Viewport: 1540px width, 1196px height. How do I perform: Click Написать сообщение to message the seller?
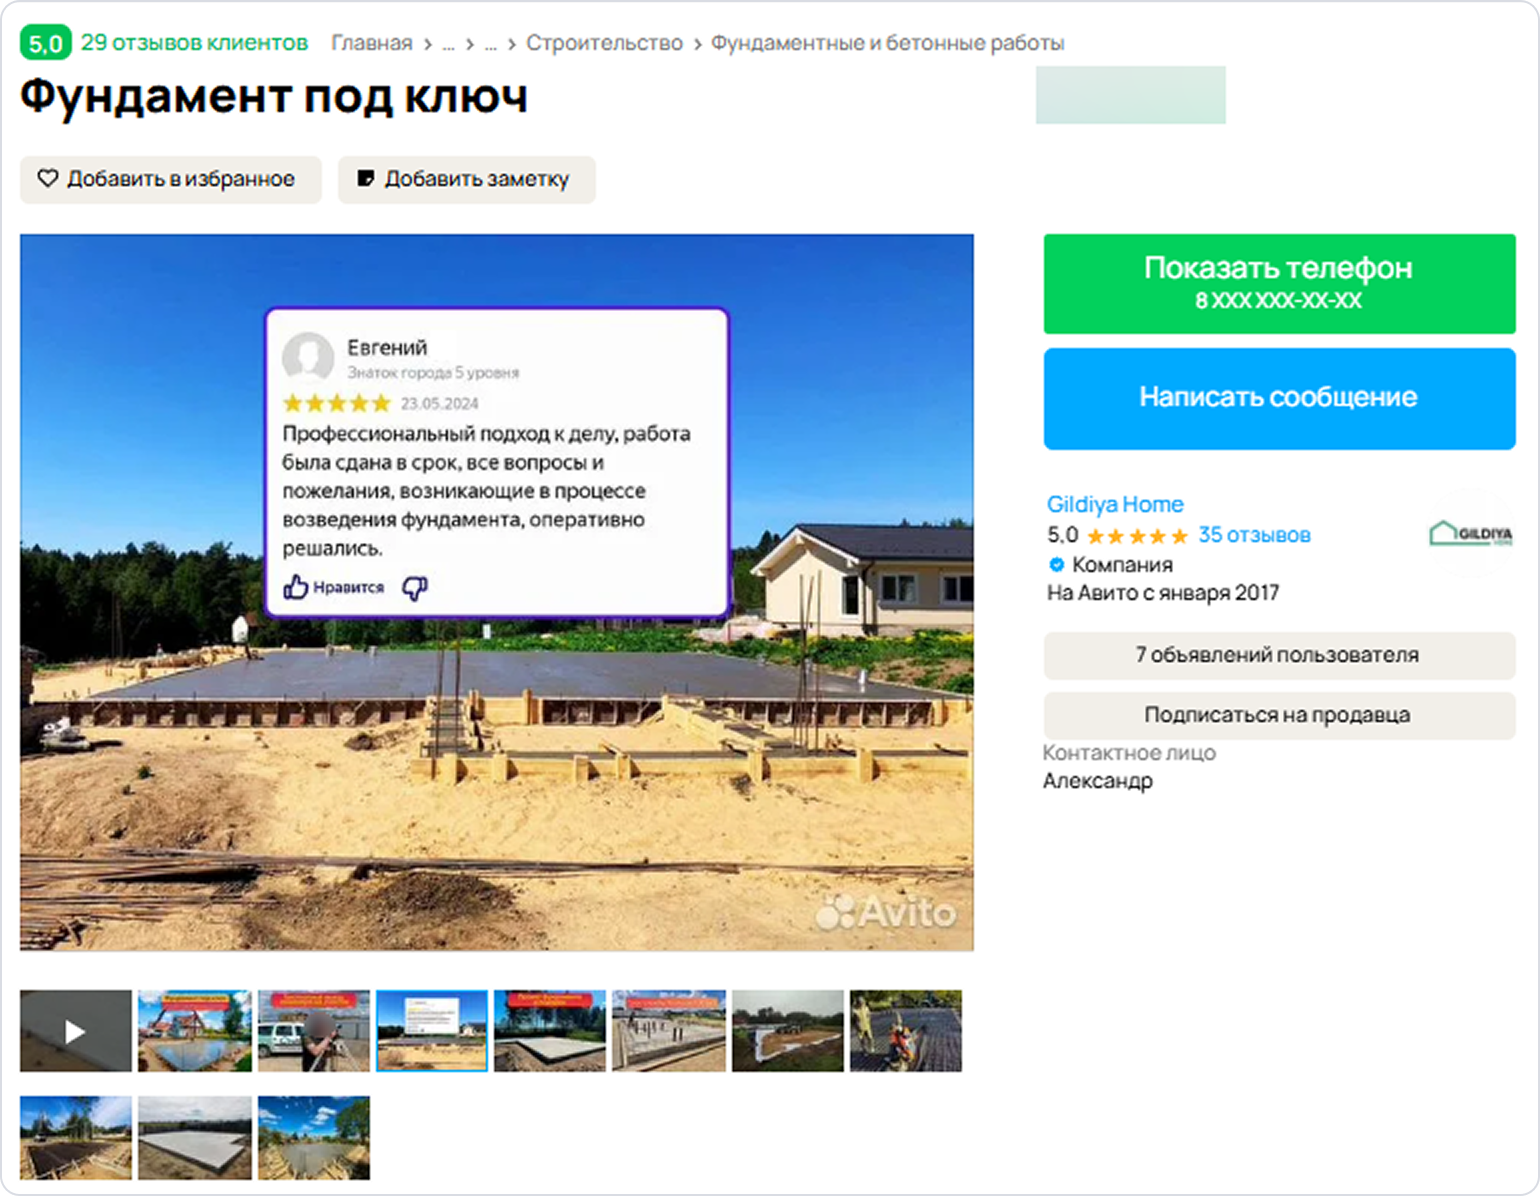(x=1278, y=397)
